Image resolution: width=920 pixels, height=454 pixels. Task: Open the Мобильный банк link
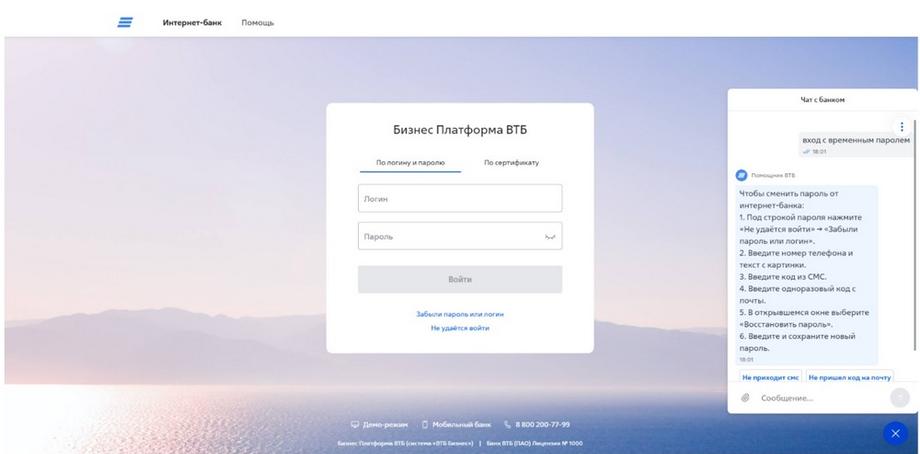tap(462, 424)
